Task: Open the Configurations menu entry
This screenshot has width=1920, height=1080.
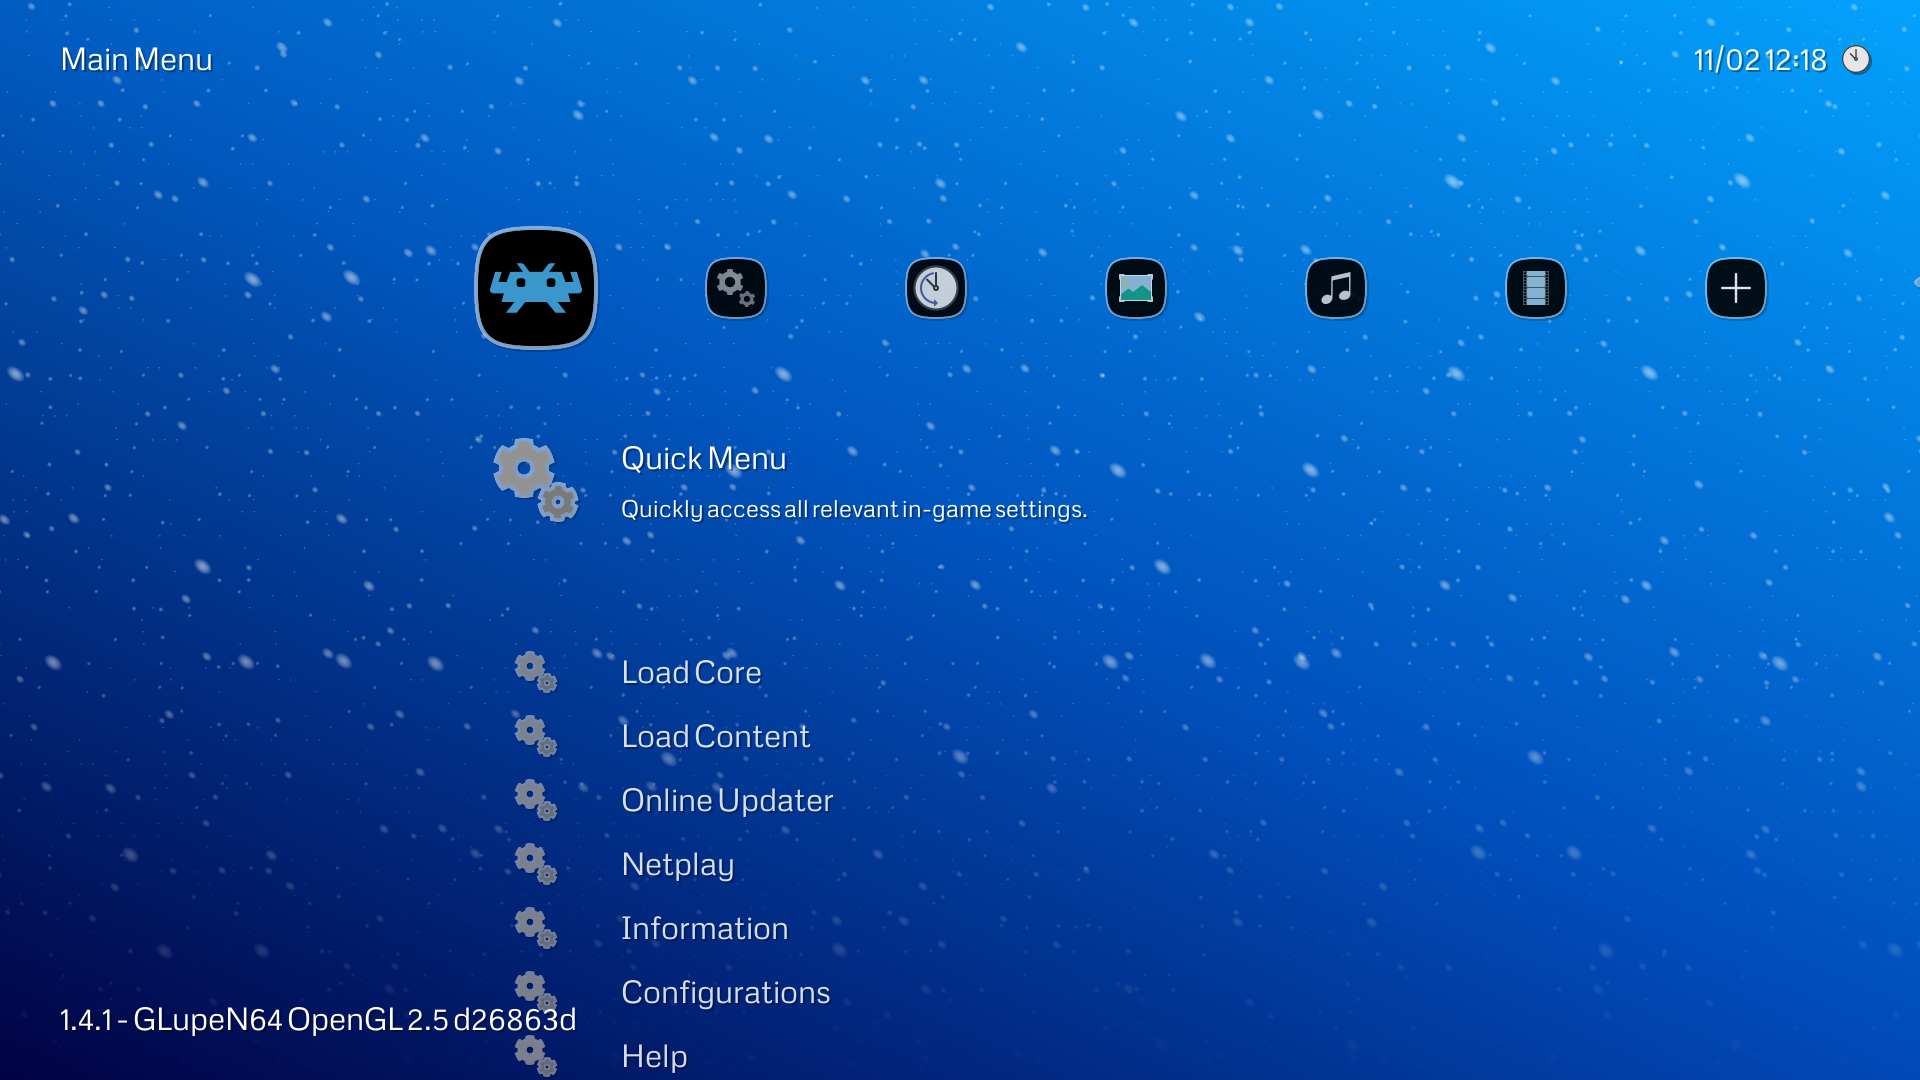Action: [x=725, y=993]
